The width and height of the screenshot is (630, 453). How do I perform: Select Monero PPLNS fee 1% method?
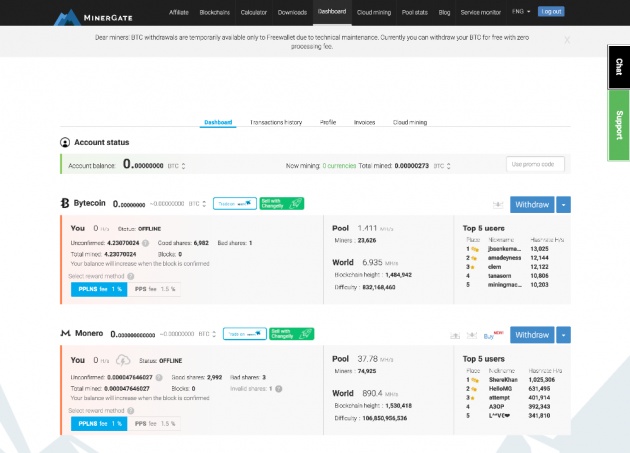[99, 423]
